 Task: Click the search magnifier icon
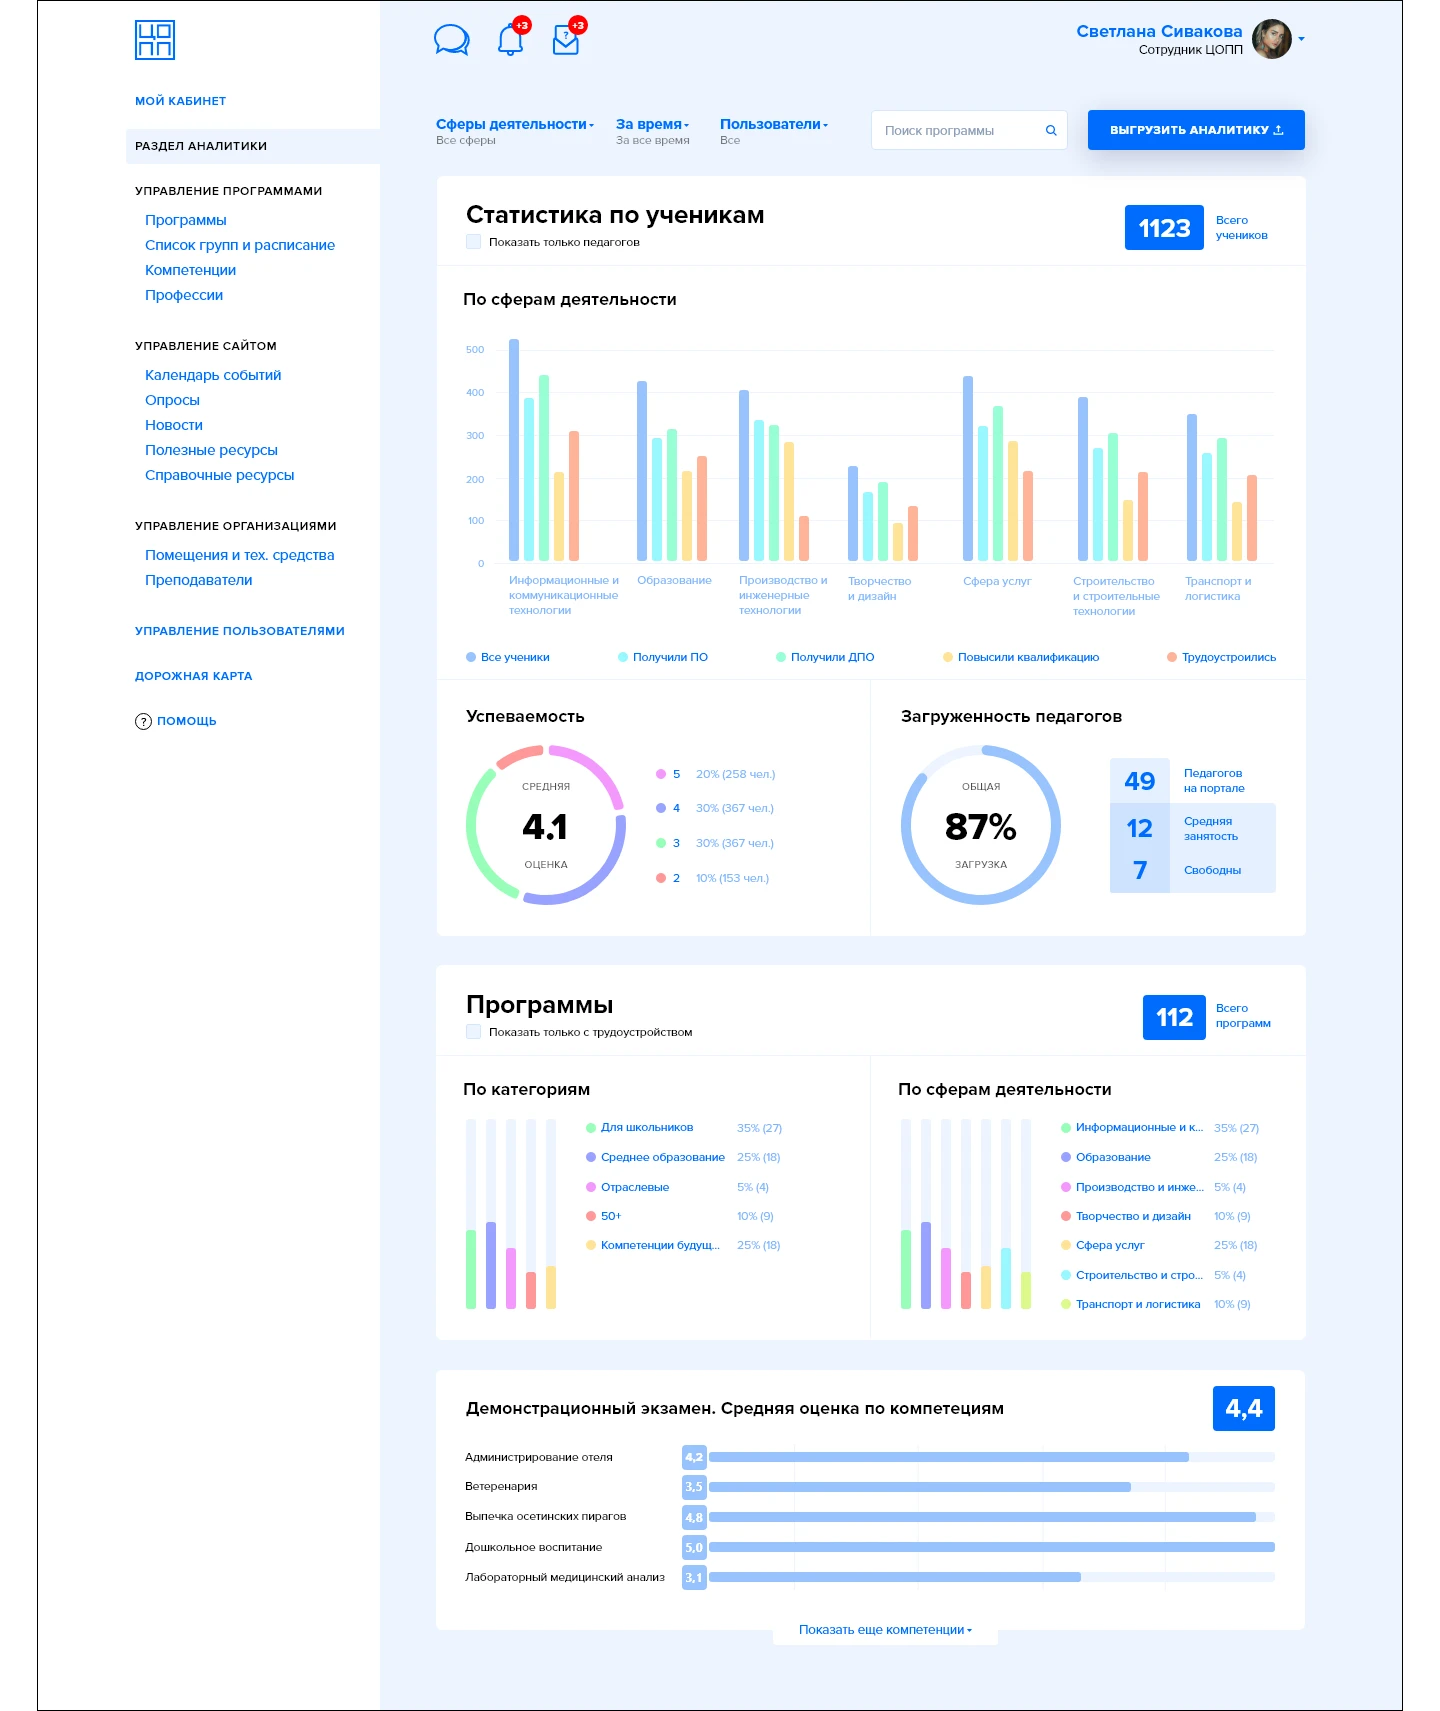(x=1051, y=130)
